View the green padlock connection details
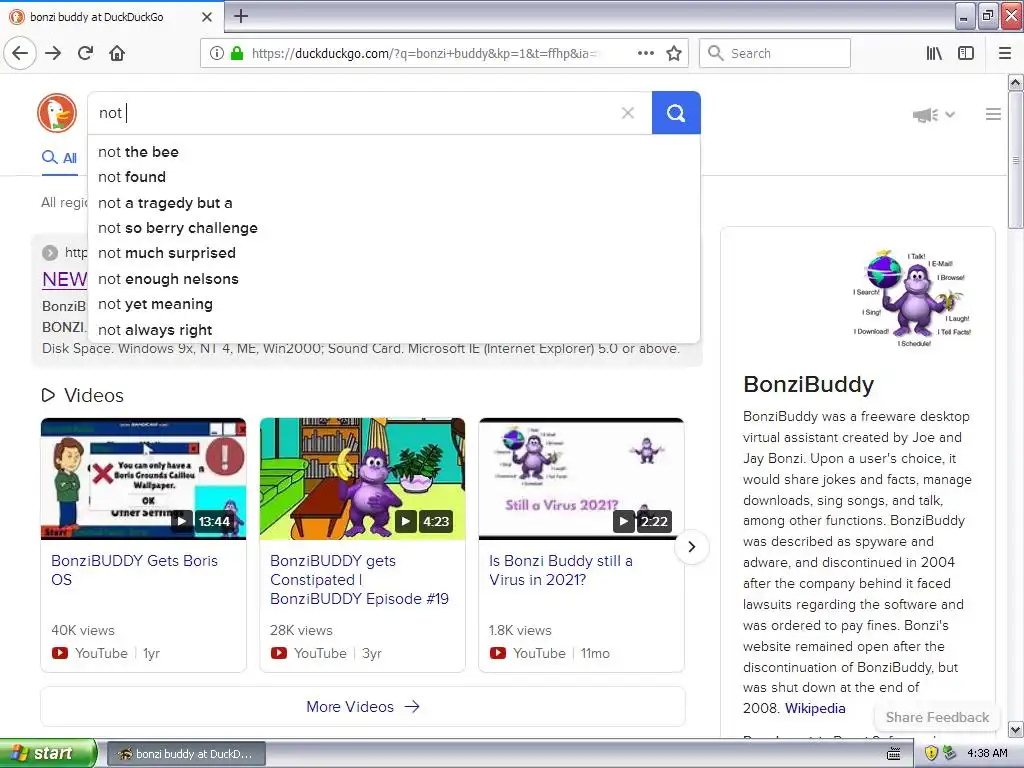The width and height of the screenshot is (1024, 768). point(237,53)
